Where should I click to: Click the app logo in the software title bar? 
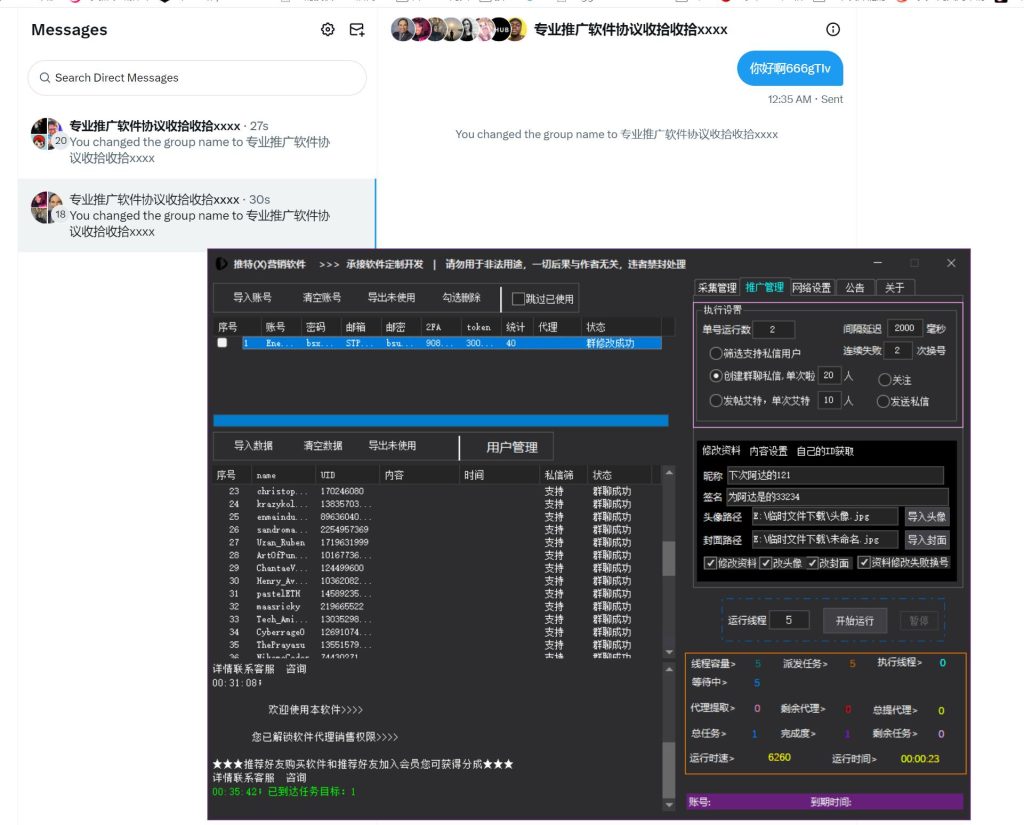222,264
